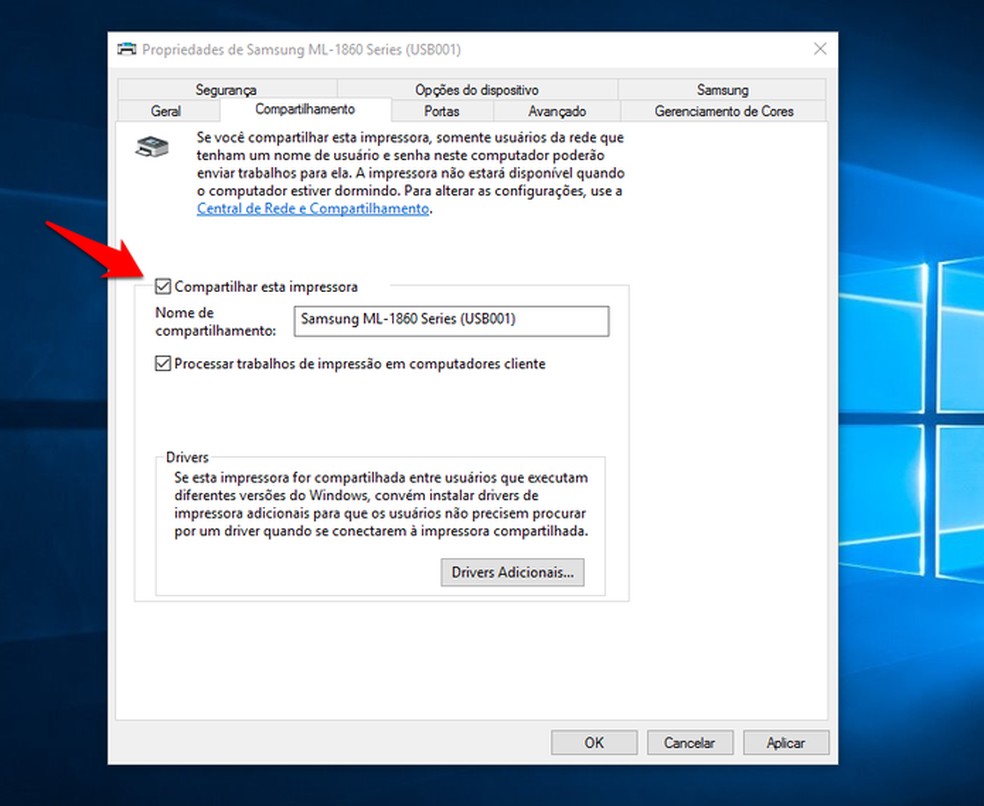Click 'Nome de compartilhamento:' label
This screenshot has width=984, height=806.
click(x=216, y=321)
